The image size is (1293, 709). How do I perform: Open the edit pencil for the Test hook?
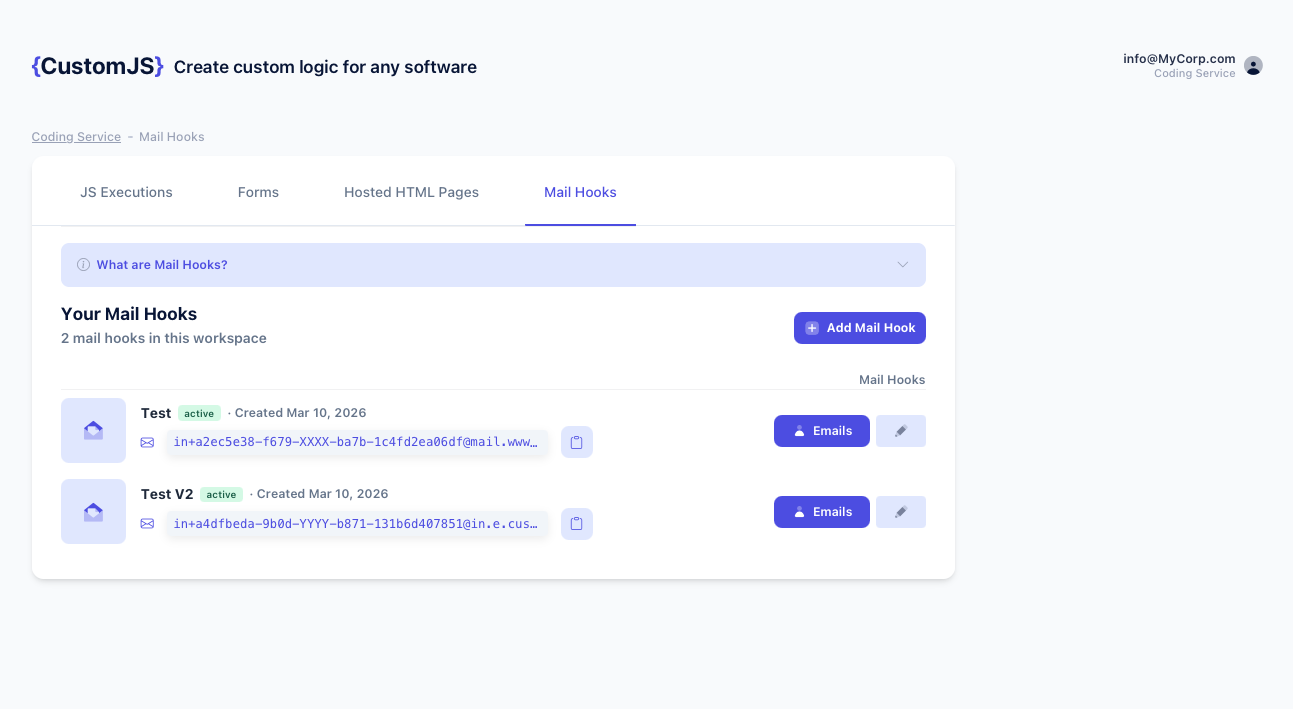click(x=900, y=430)
